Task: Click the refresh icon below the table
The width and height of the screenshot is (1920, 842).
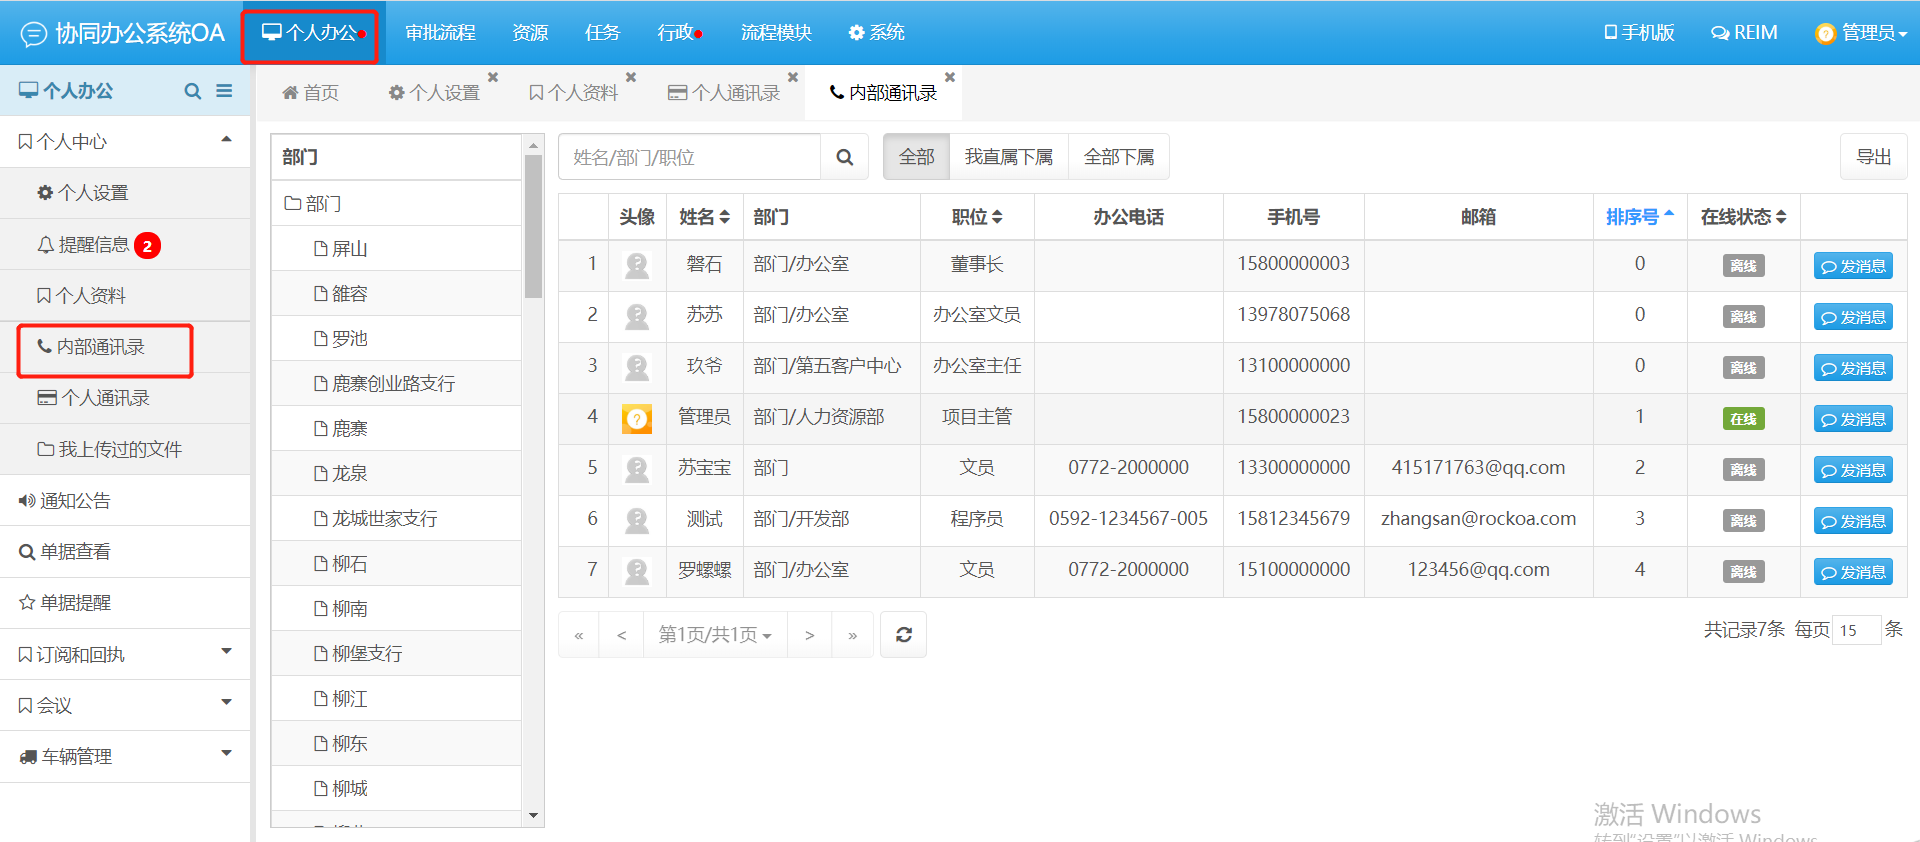Action: click(x=904, y=635)
